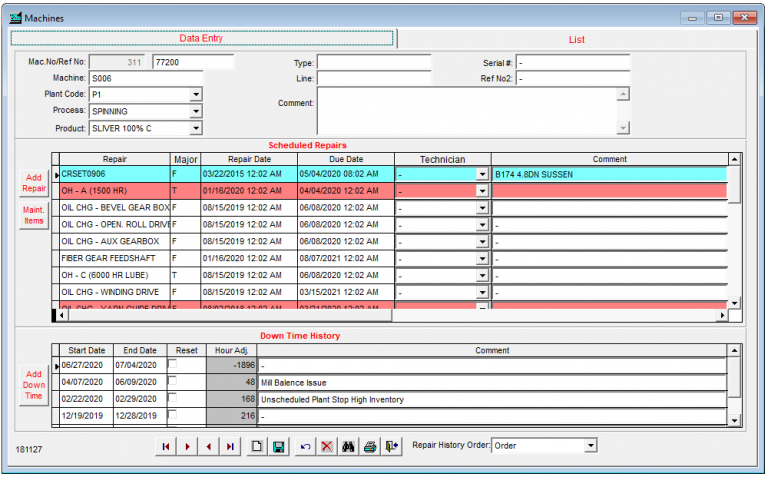Click the Add Down Time button
This screenshot has width=768, height=477.
point(34,385)
